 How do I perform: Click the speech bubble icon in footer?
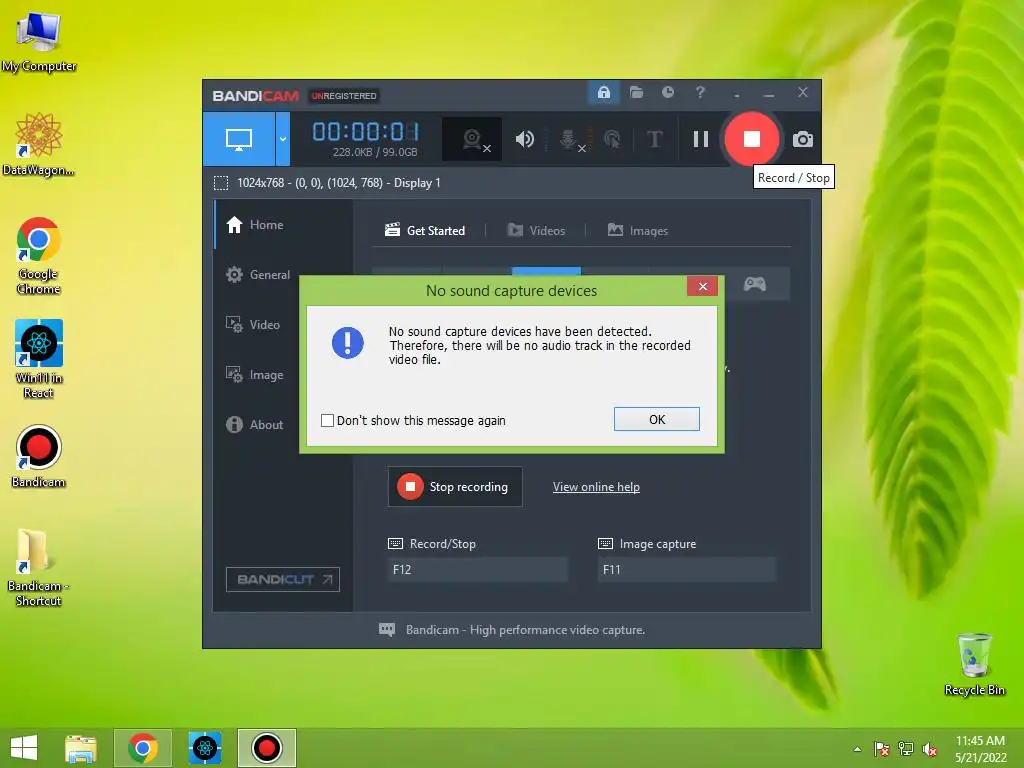tap(387, 630)
